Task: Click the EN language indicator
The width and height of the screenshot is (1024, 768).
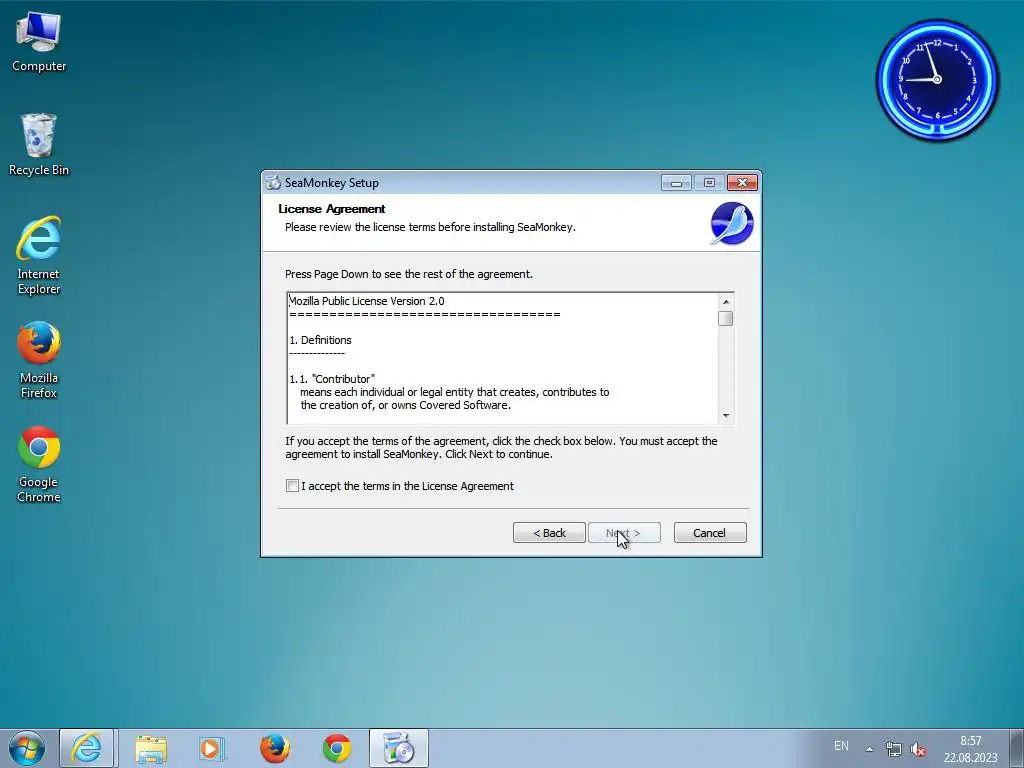Action: click(x=841, y=746)
